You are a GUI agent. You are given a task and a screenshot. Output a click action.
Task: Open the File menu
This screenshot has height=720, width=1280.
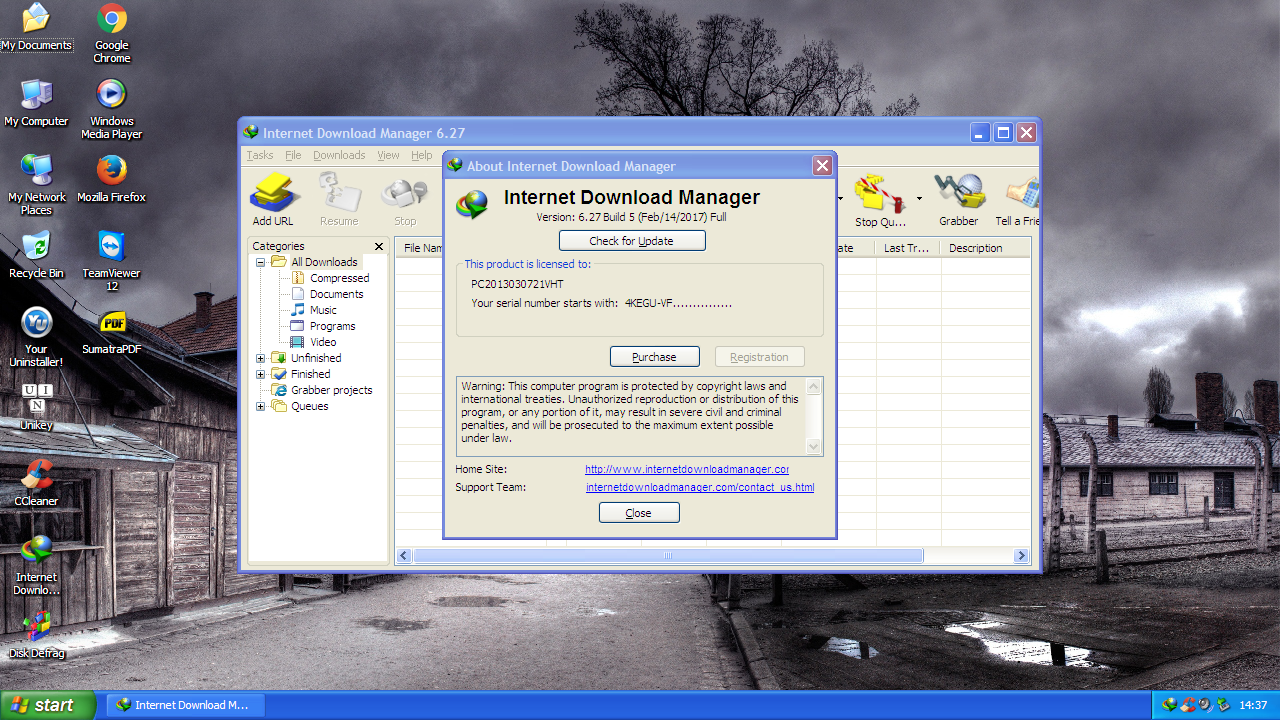click(x=293, y=155)
